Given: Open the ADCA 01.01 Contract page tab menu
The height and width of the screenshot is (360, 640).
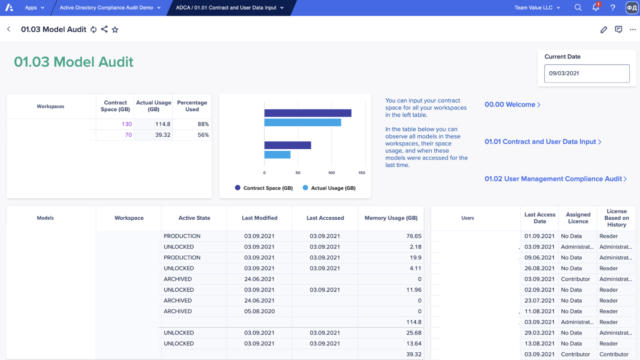Looking at the screenshot, I should [230, 8].
